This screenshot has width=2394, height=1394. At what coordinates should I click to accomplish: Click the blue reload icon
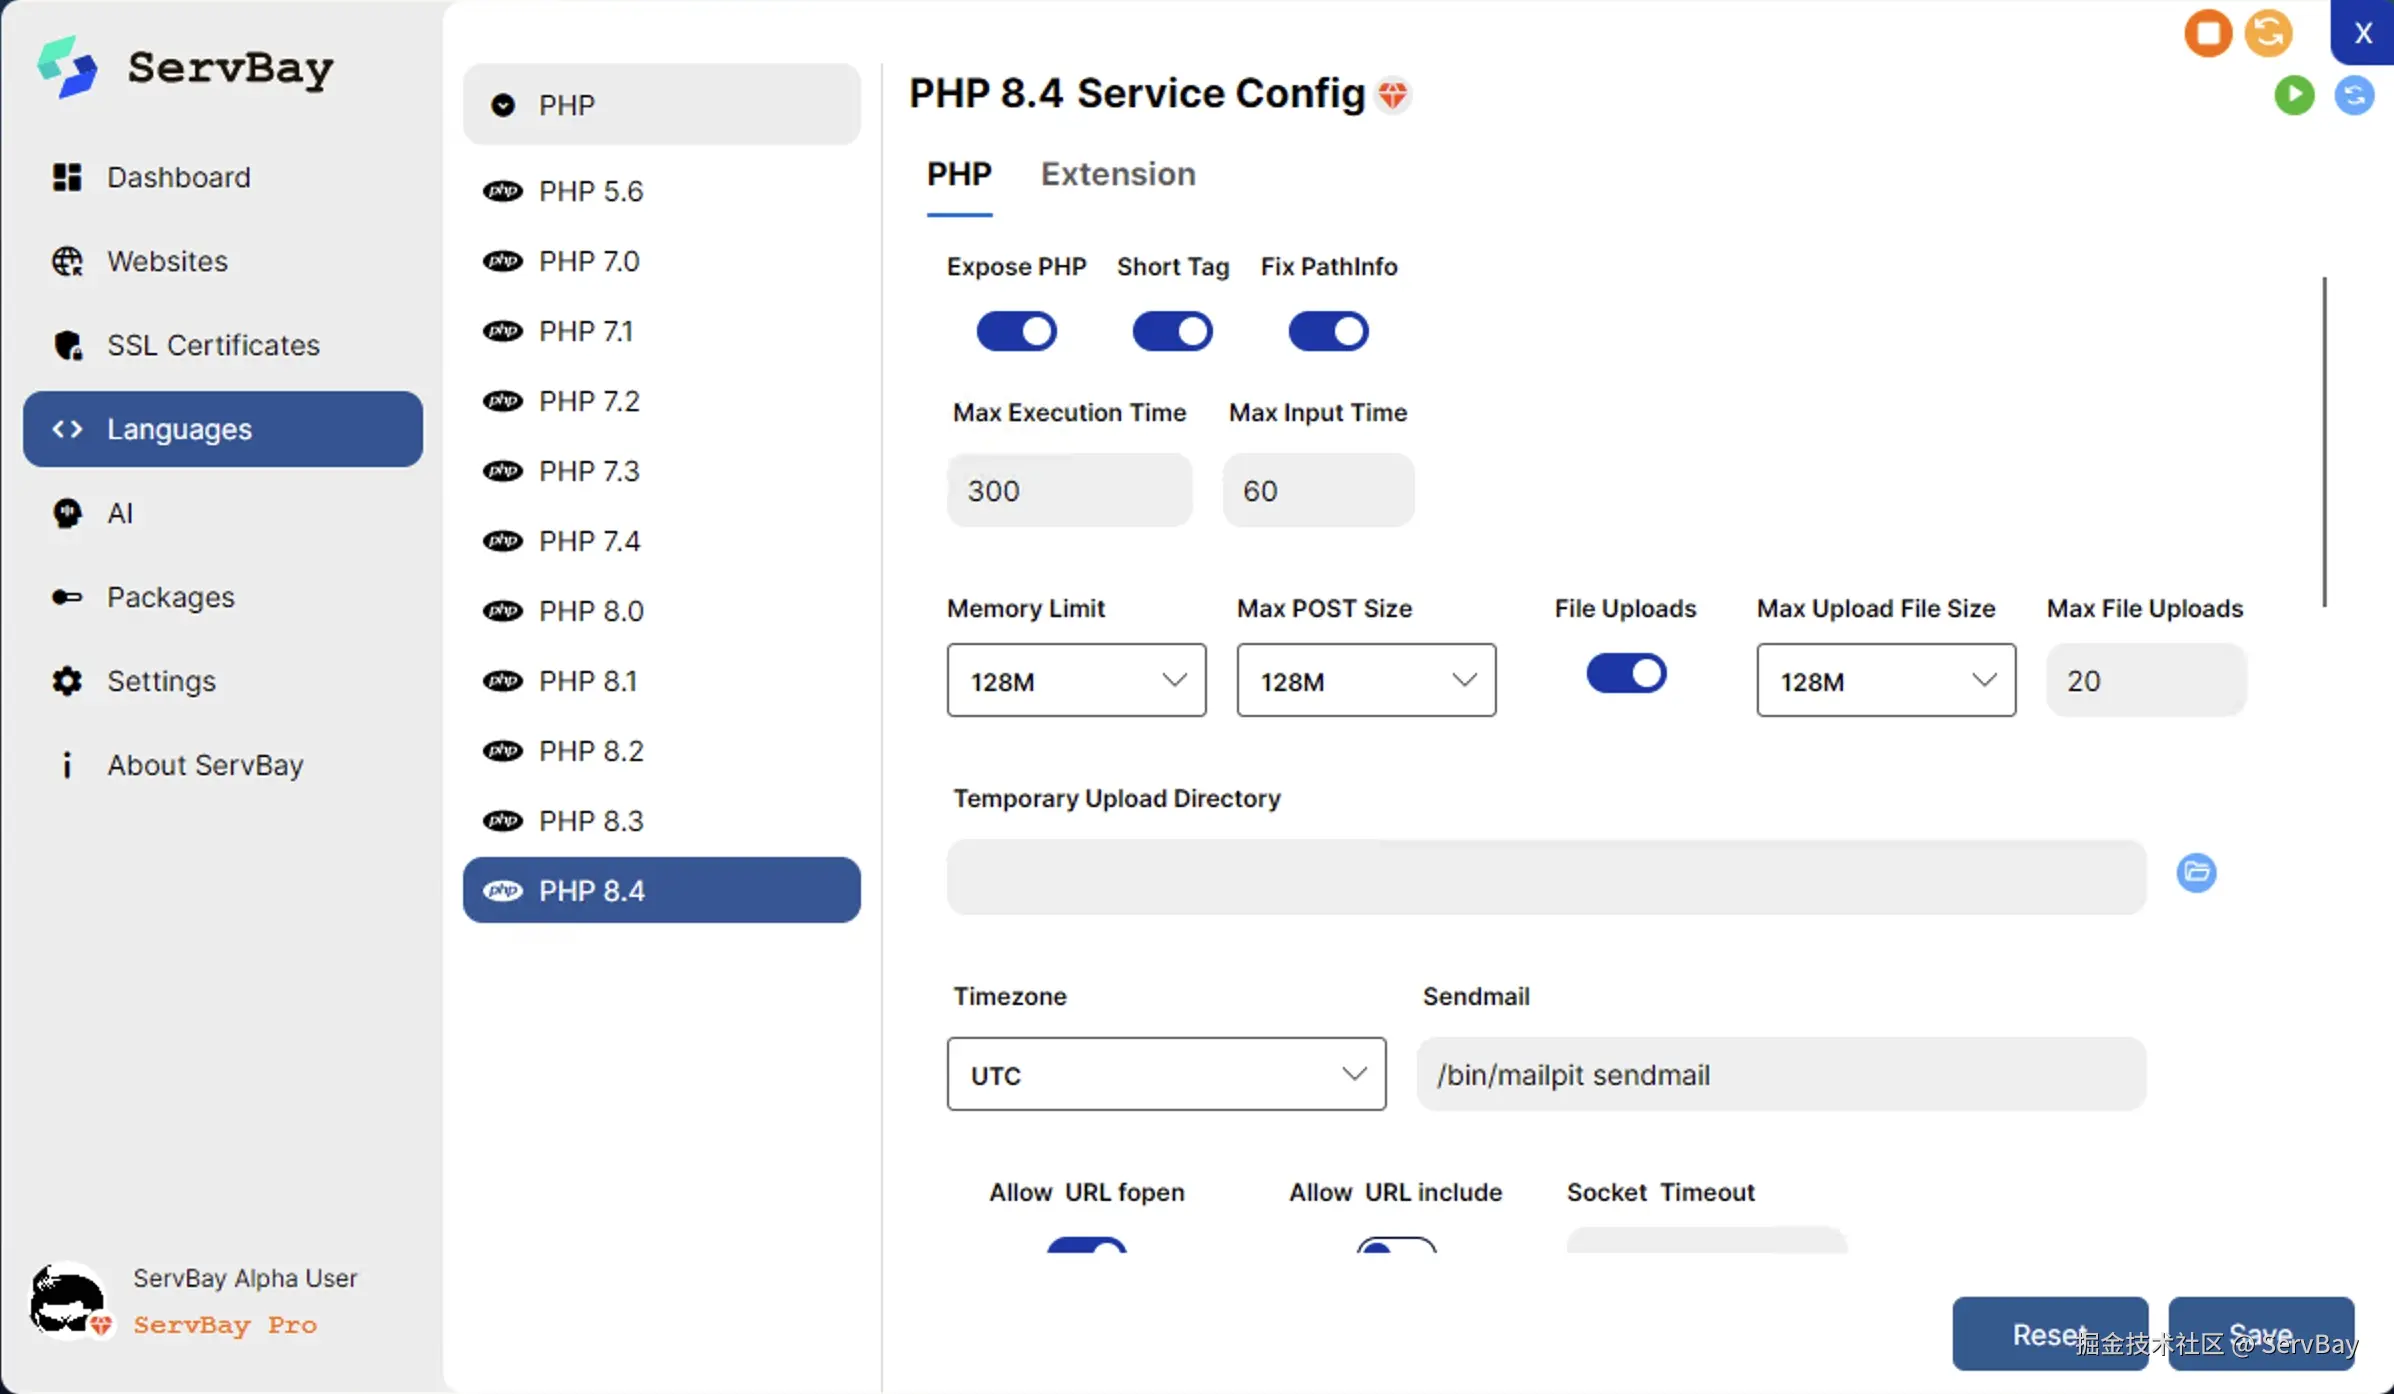2354,95
